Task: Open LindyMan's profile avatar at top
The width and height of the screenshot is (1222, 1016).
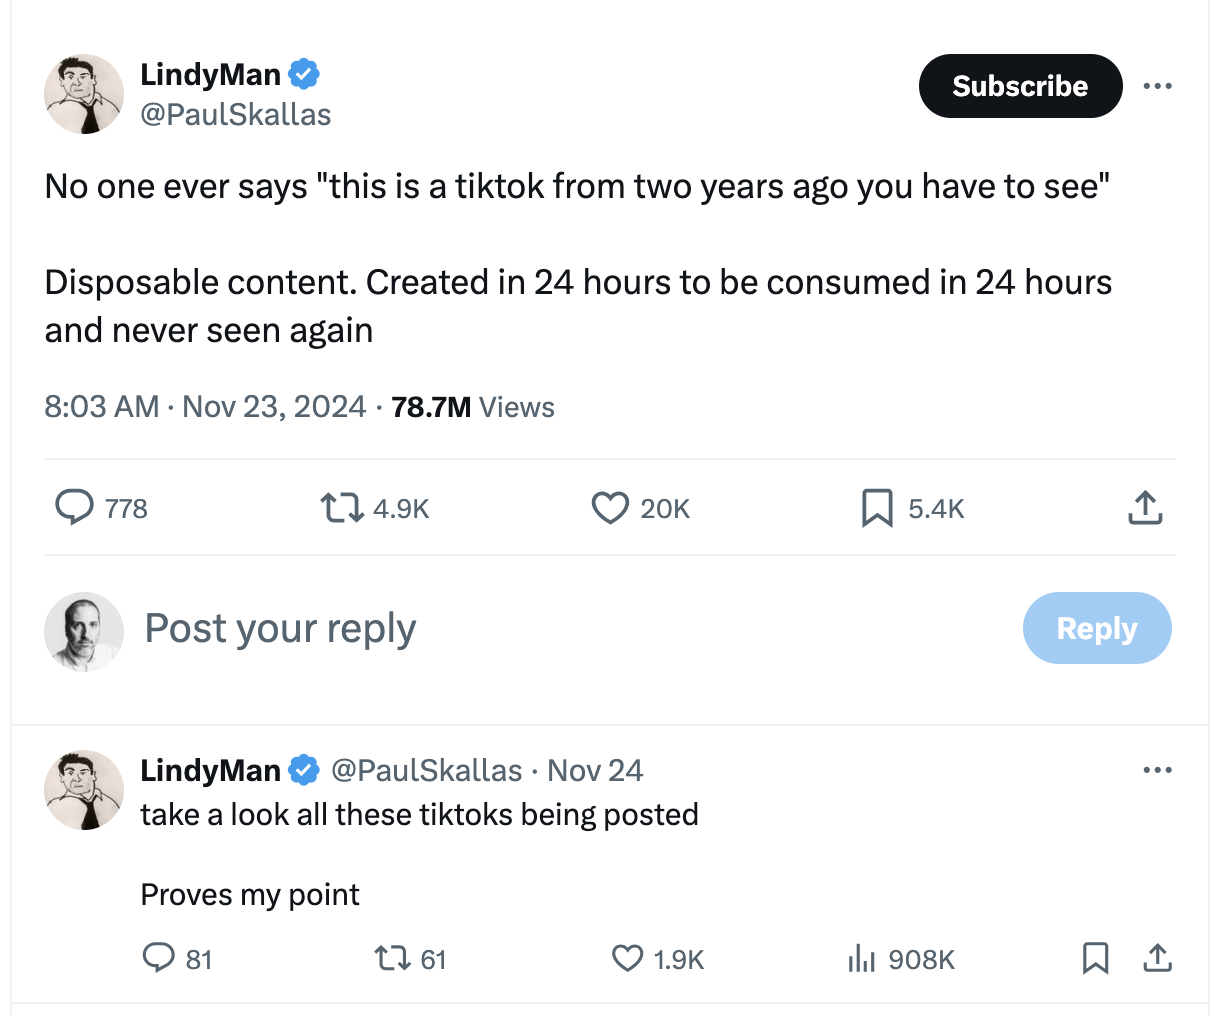Action: pyautogui.click(x=84, y=94)
